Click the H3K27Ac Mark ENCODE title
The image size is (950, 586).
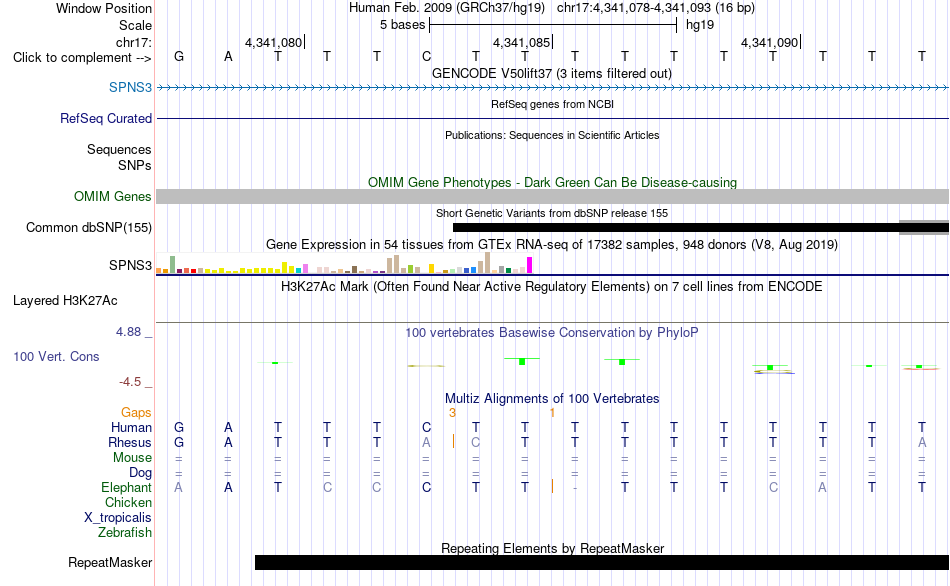(552, 286)
